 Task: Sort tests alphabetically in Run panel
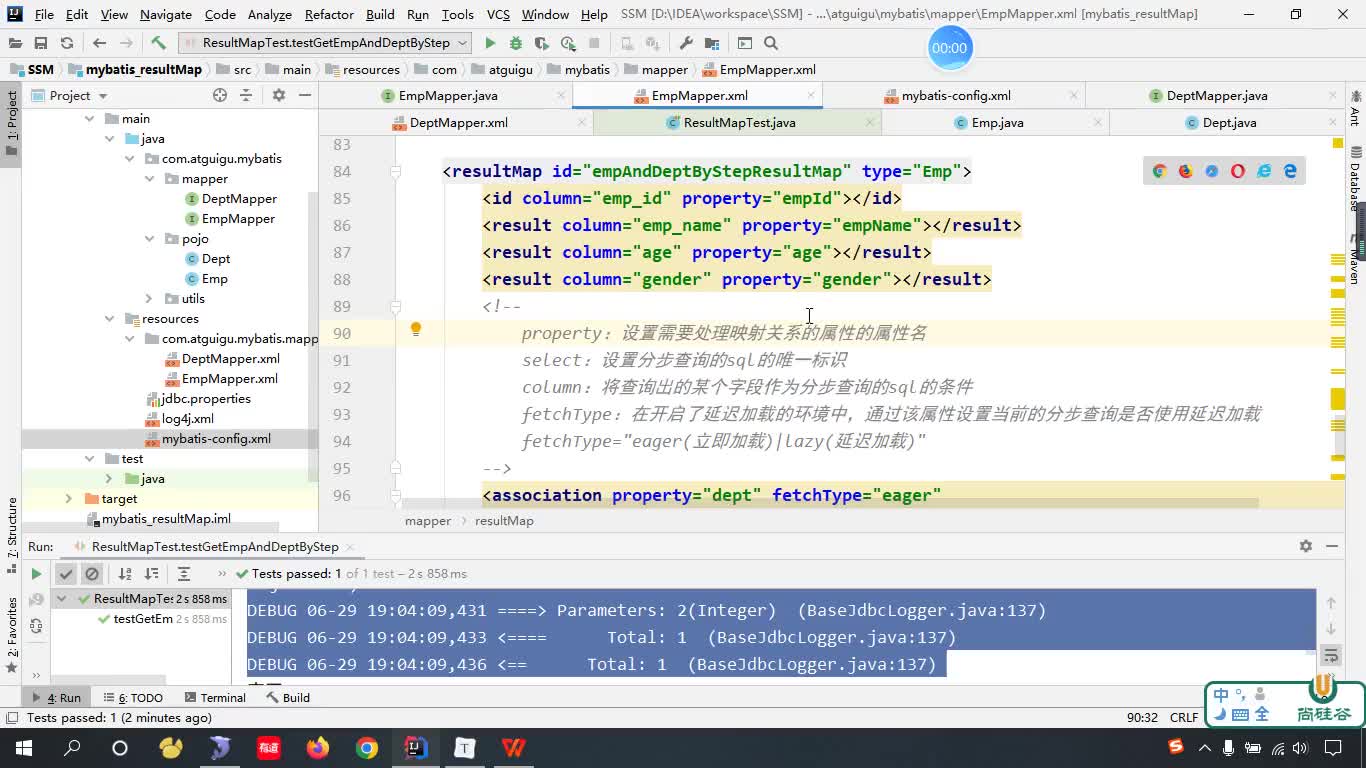pyautogui.click(x=125, y=574)
